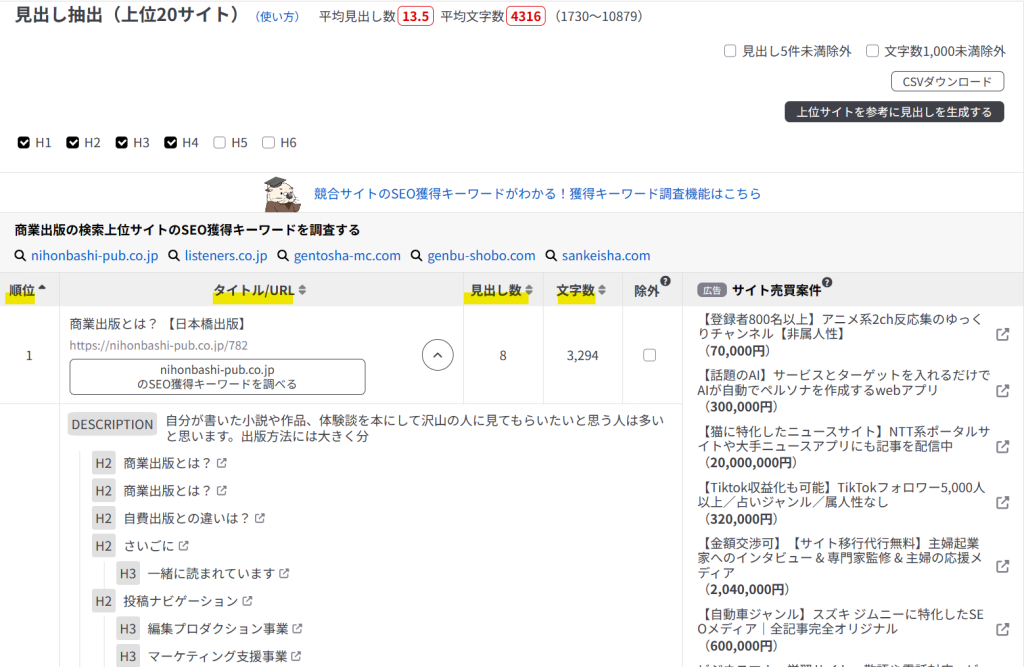The height and width of the screenshot is (667, 1024).
Task: Sort table by 見出し数 column
Action: (500, 290)
